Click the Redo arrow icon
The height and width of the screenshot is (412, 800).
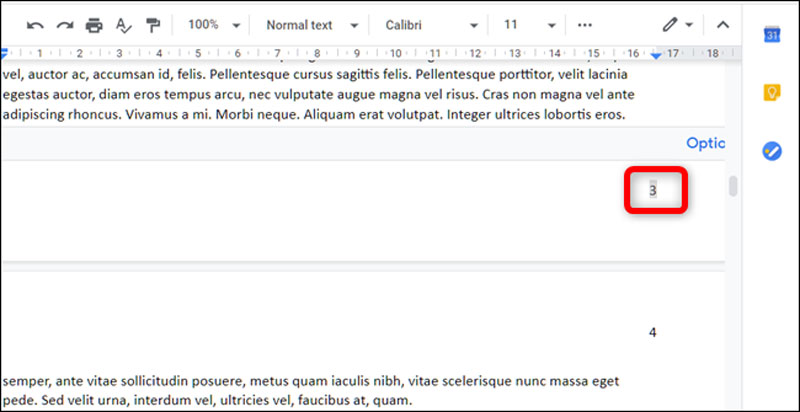point(65,25)
